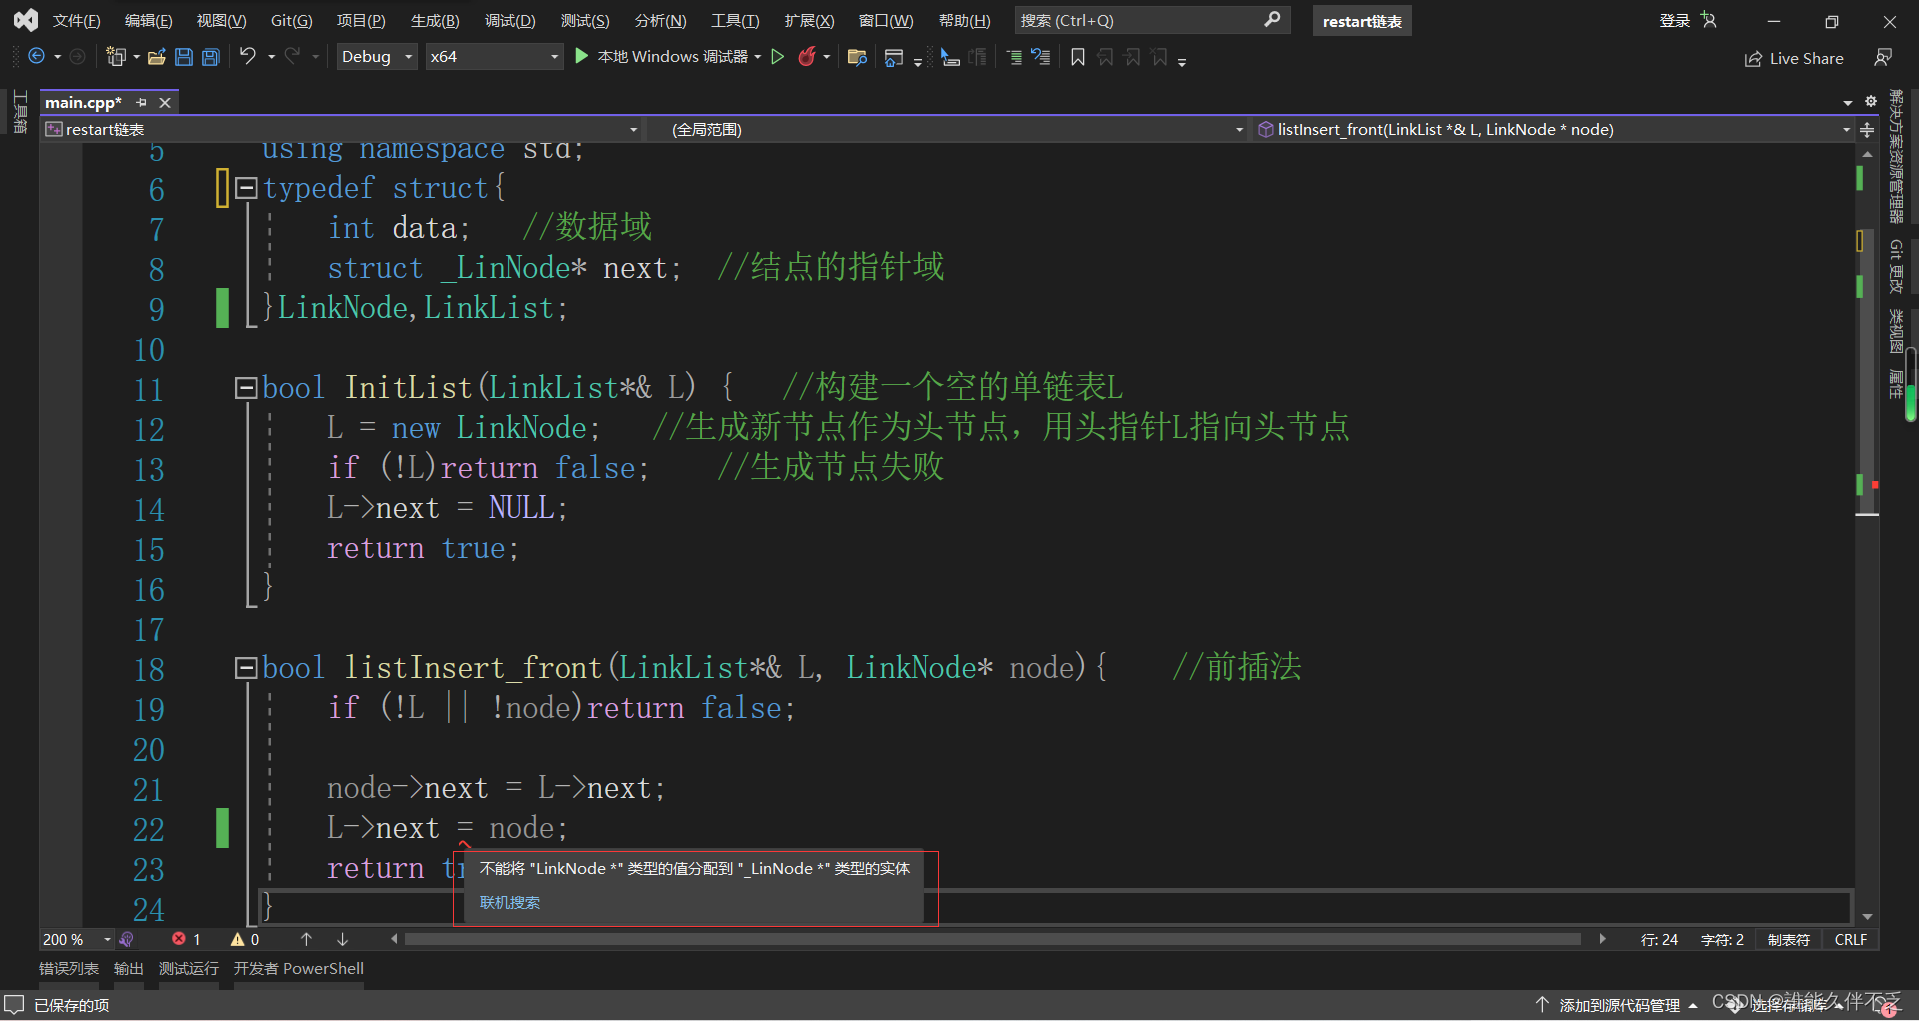1919x1021 pixels.
Task: Go to previous issue with up arrow
Action: pos(306,939)
